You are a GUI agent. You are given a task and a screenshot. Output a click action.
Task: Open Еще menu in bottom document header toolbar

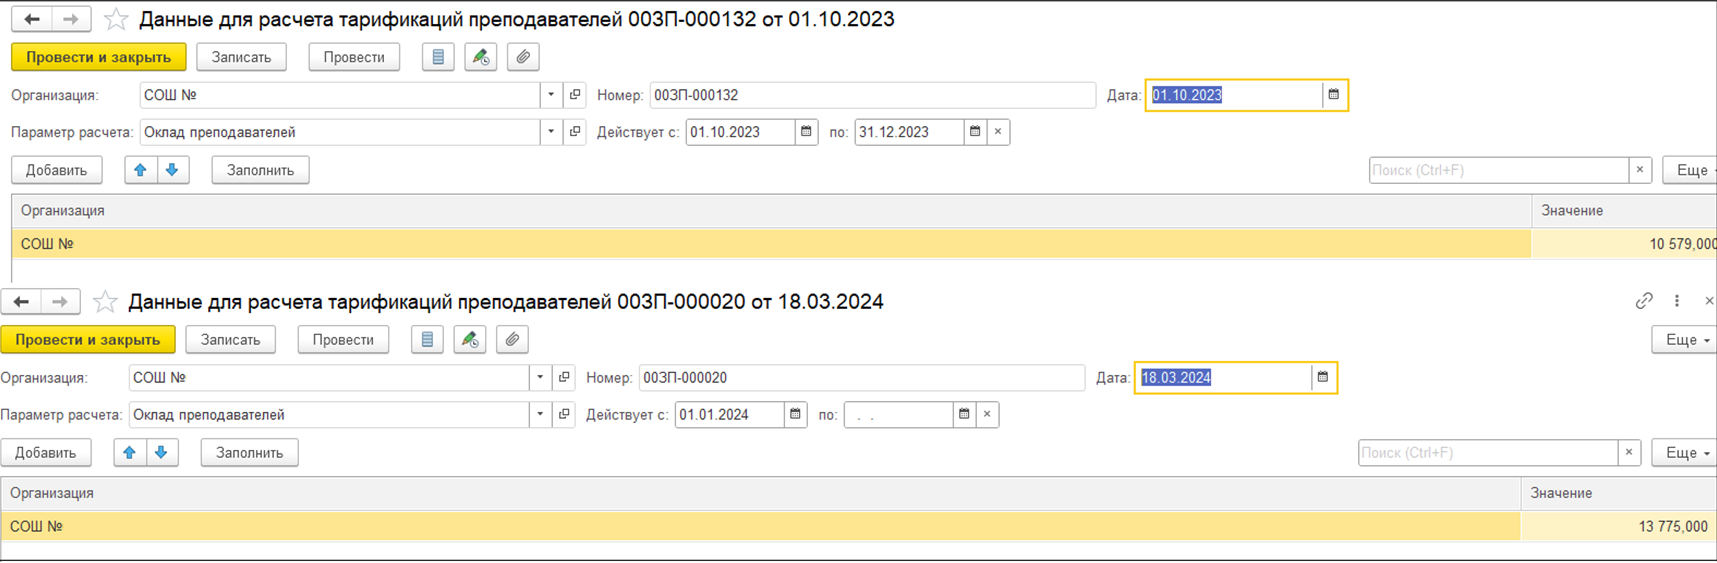(1684, 340)
